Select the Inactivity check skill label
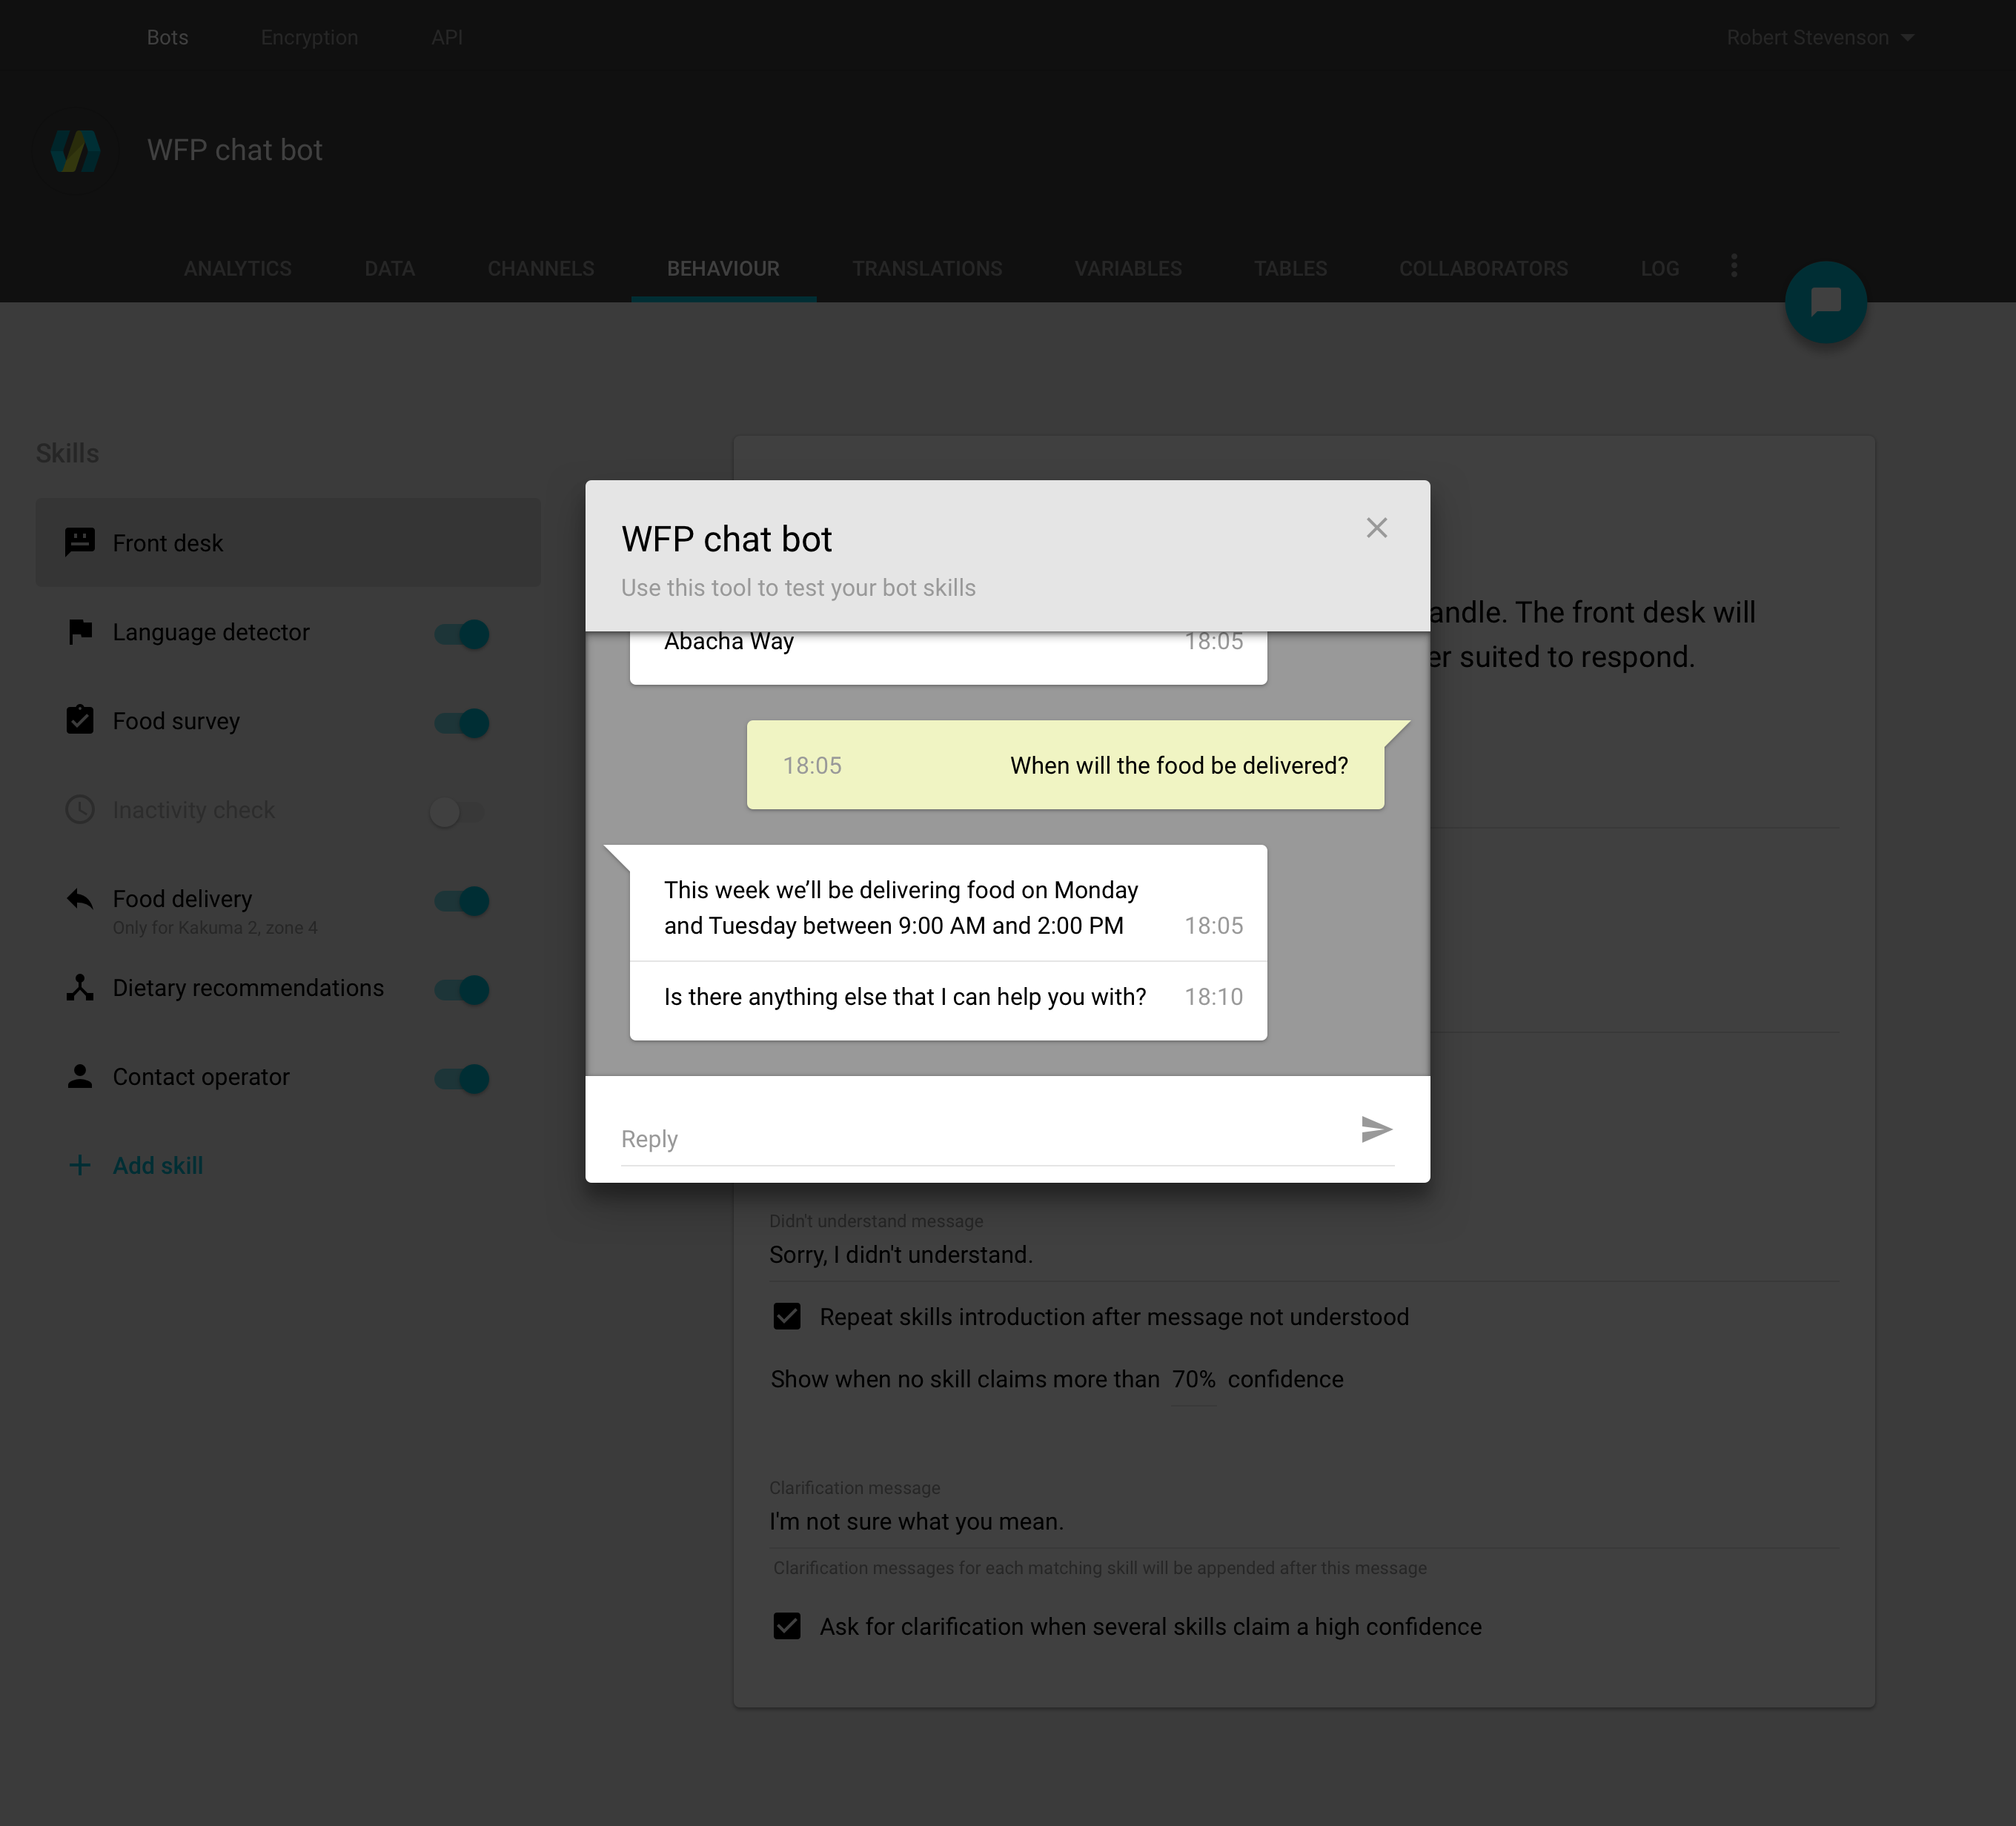Image resolution: width=2016 pixels, height=1826 pixels. 193,810
